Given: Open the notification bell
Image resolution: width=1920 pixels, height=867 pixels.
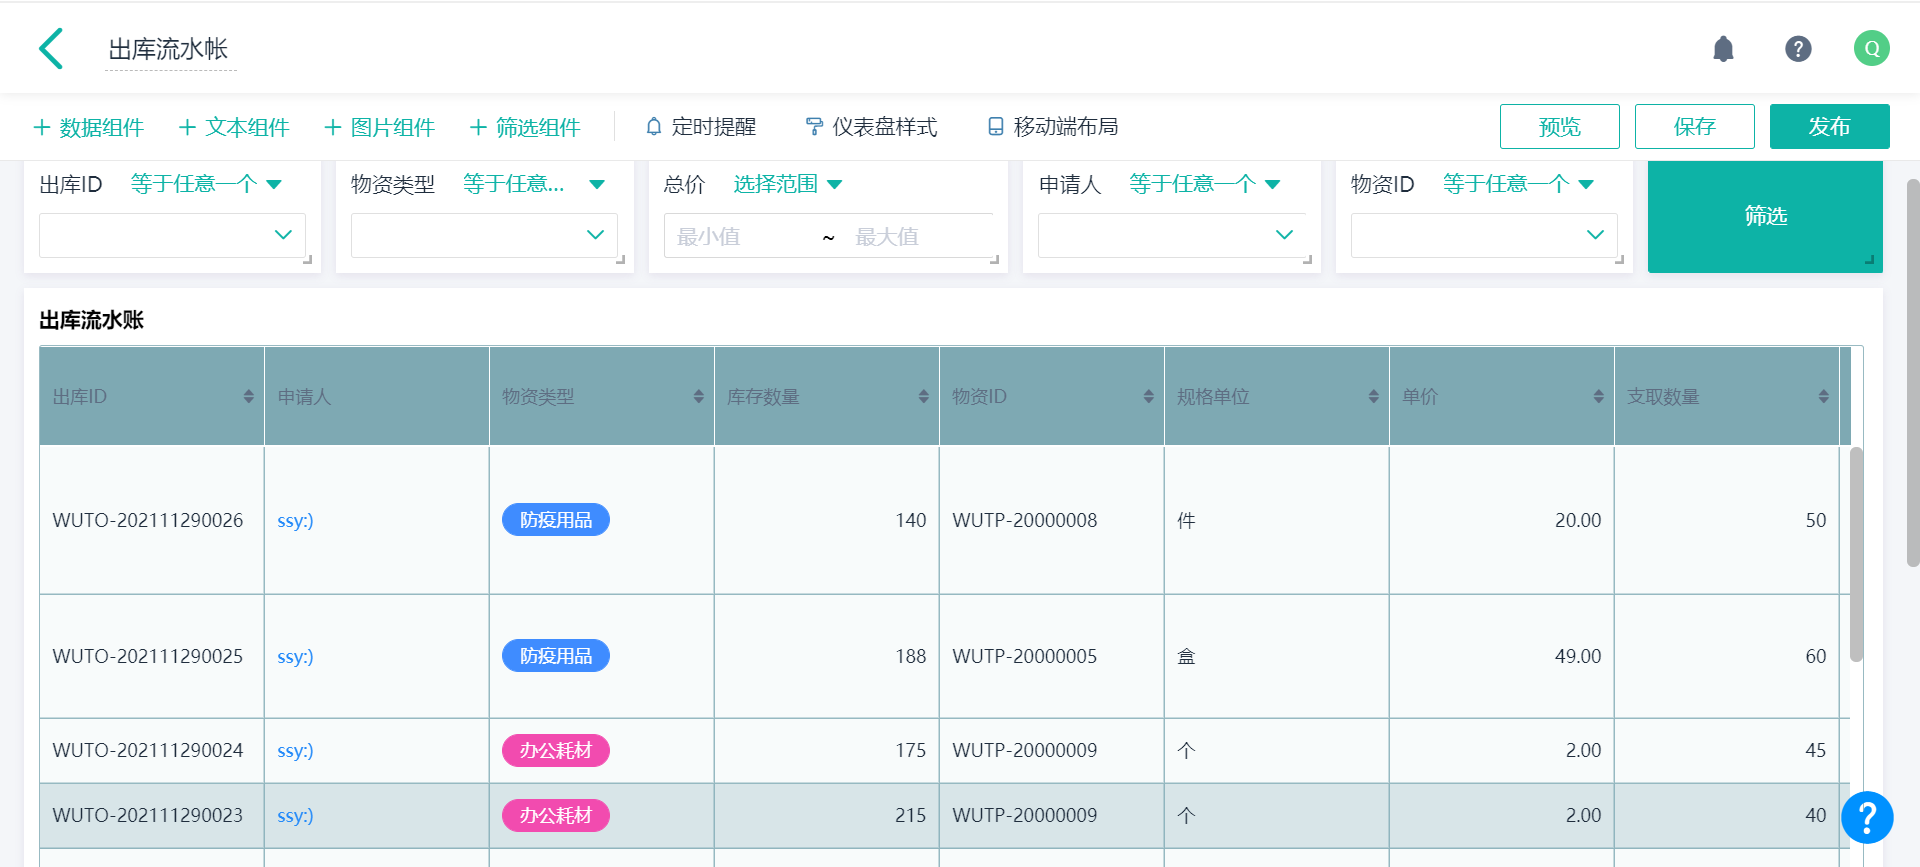Looking at the screenshot, I should tap(1722, 48).
